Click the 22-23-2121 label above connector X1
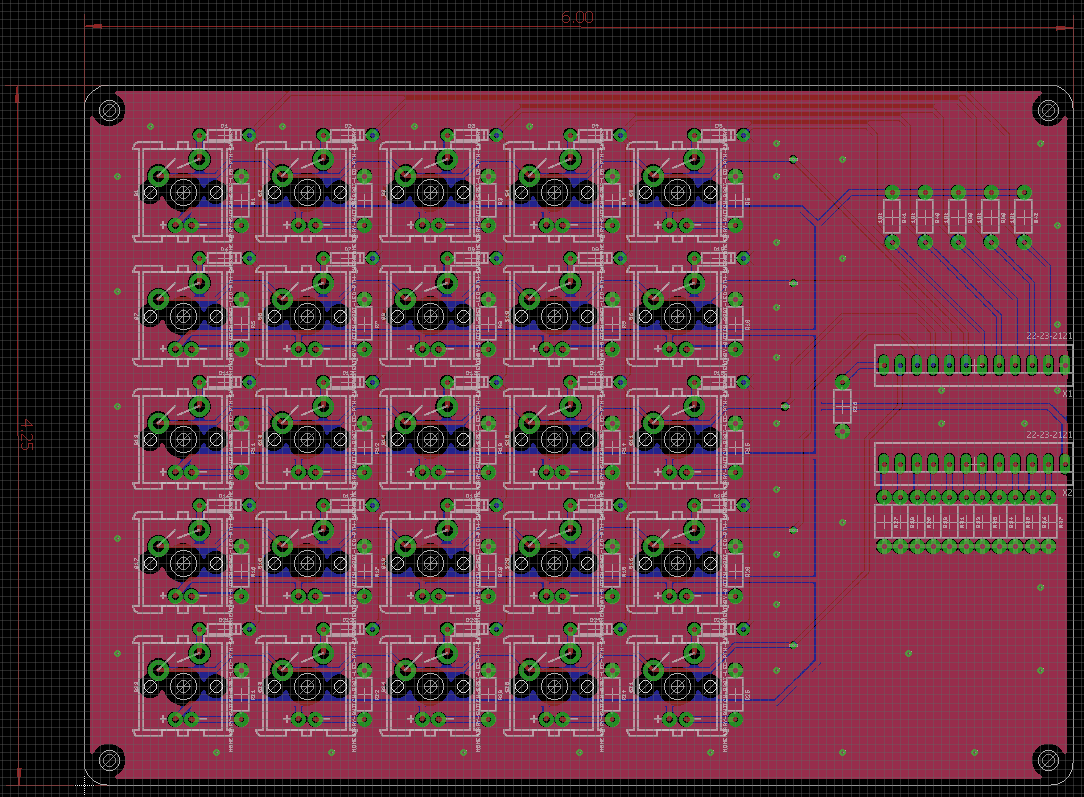Image resolution: width=1084 pixels, height=797 pixels. point(1046,335)
